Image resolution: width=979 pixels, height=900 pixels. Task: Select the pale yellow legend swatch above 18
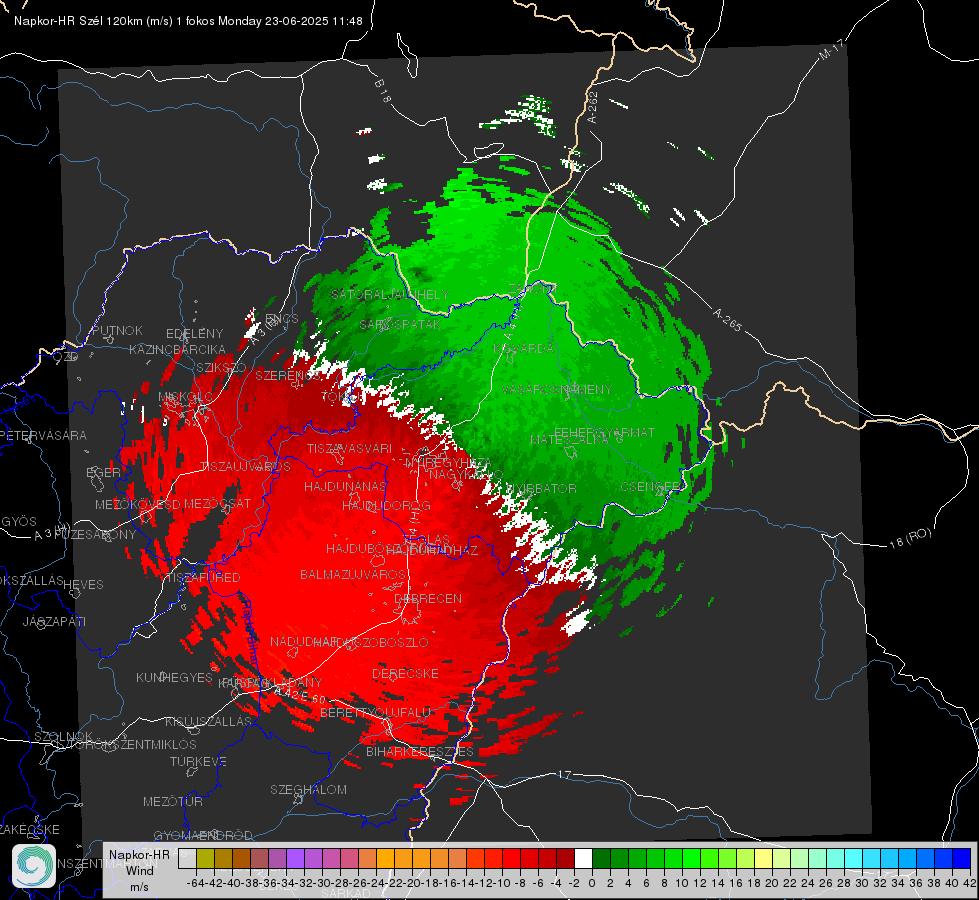764,859
